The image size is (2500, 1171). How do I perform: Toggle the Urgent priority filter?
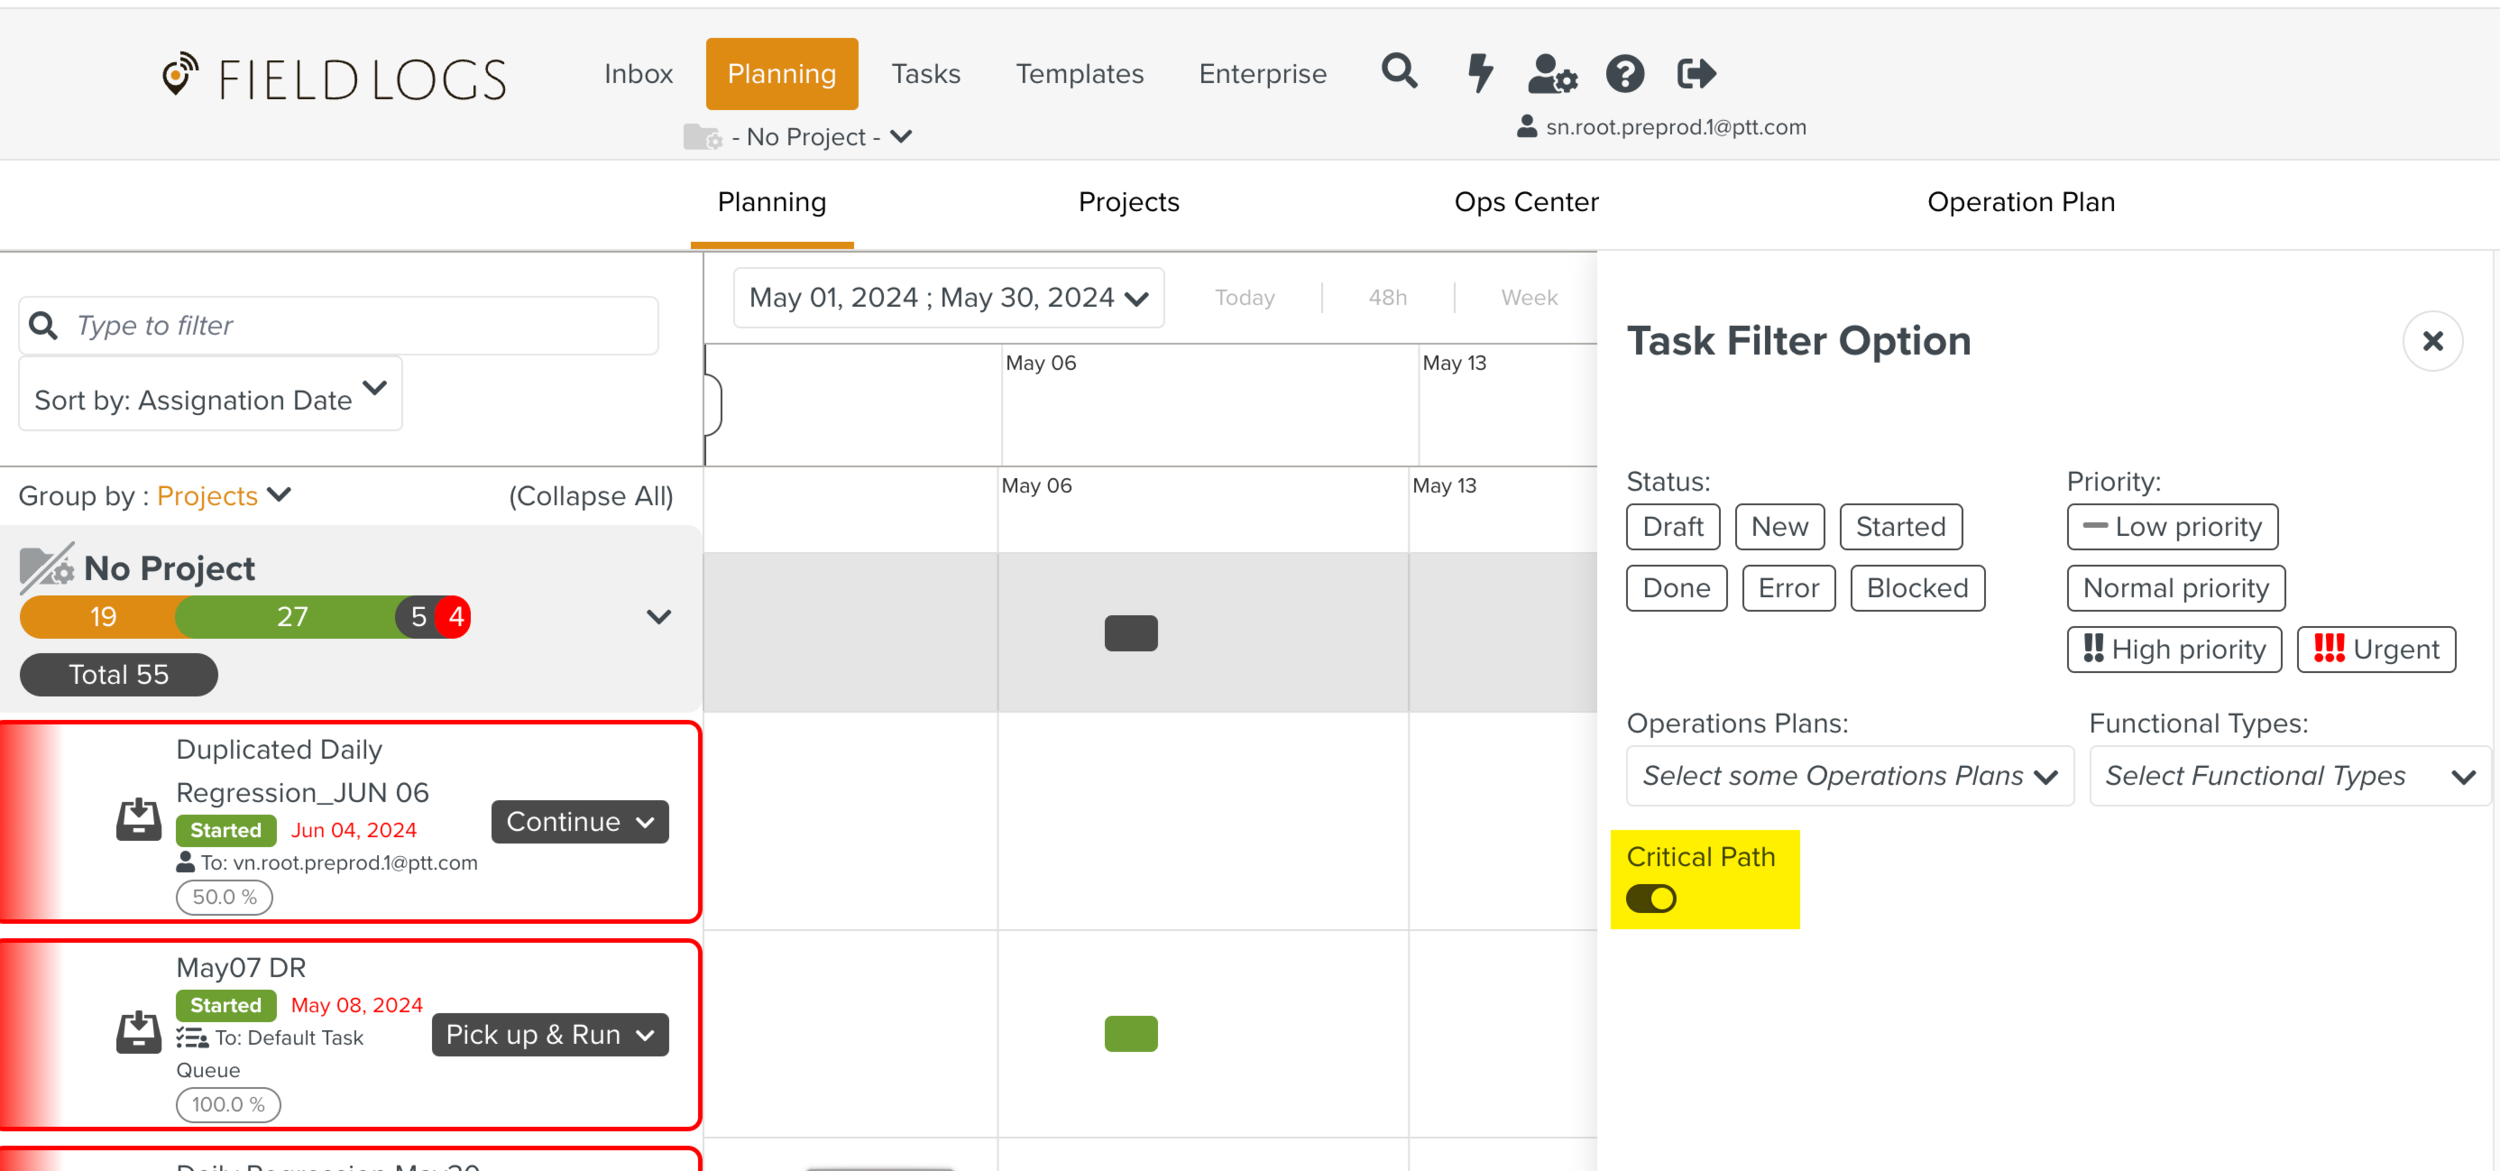2376,650
